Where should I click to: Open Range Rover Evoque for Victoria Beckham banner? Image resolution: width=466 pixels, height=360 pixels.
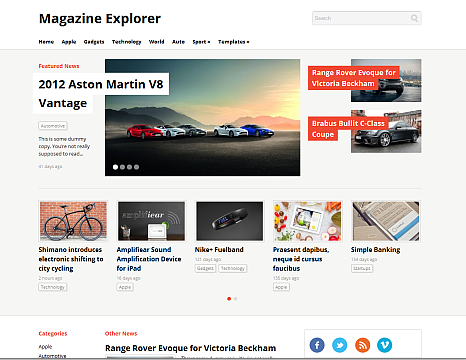click(354, 78)
